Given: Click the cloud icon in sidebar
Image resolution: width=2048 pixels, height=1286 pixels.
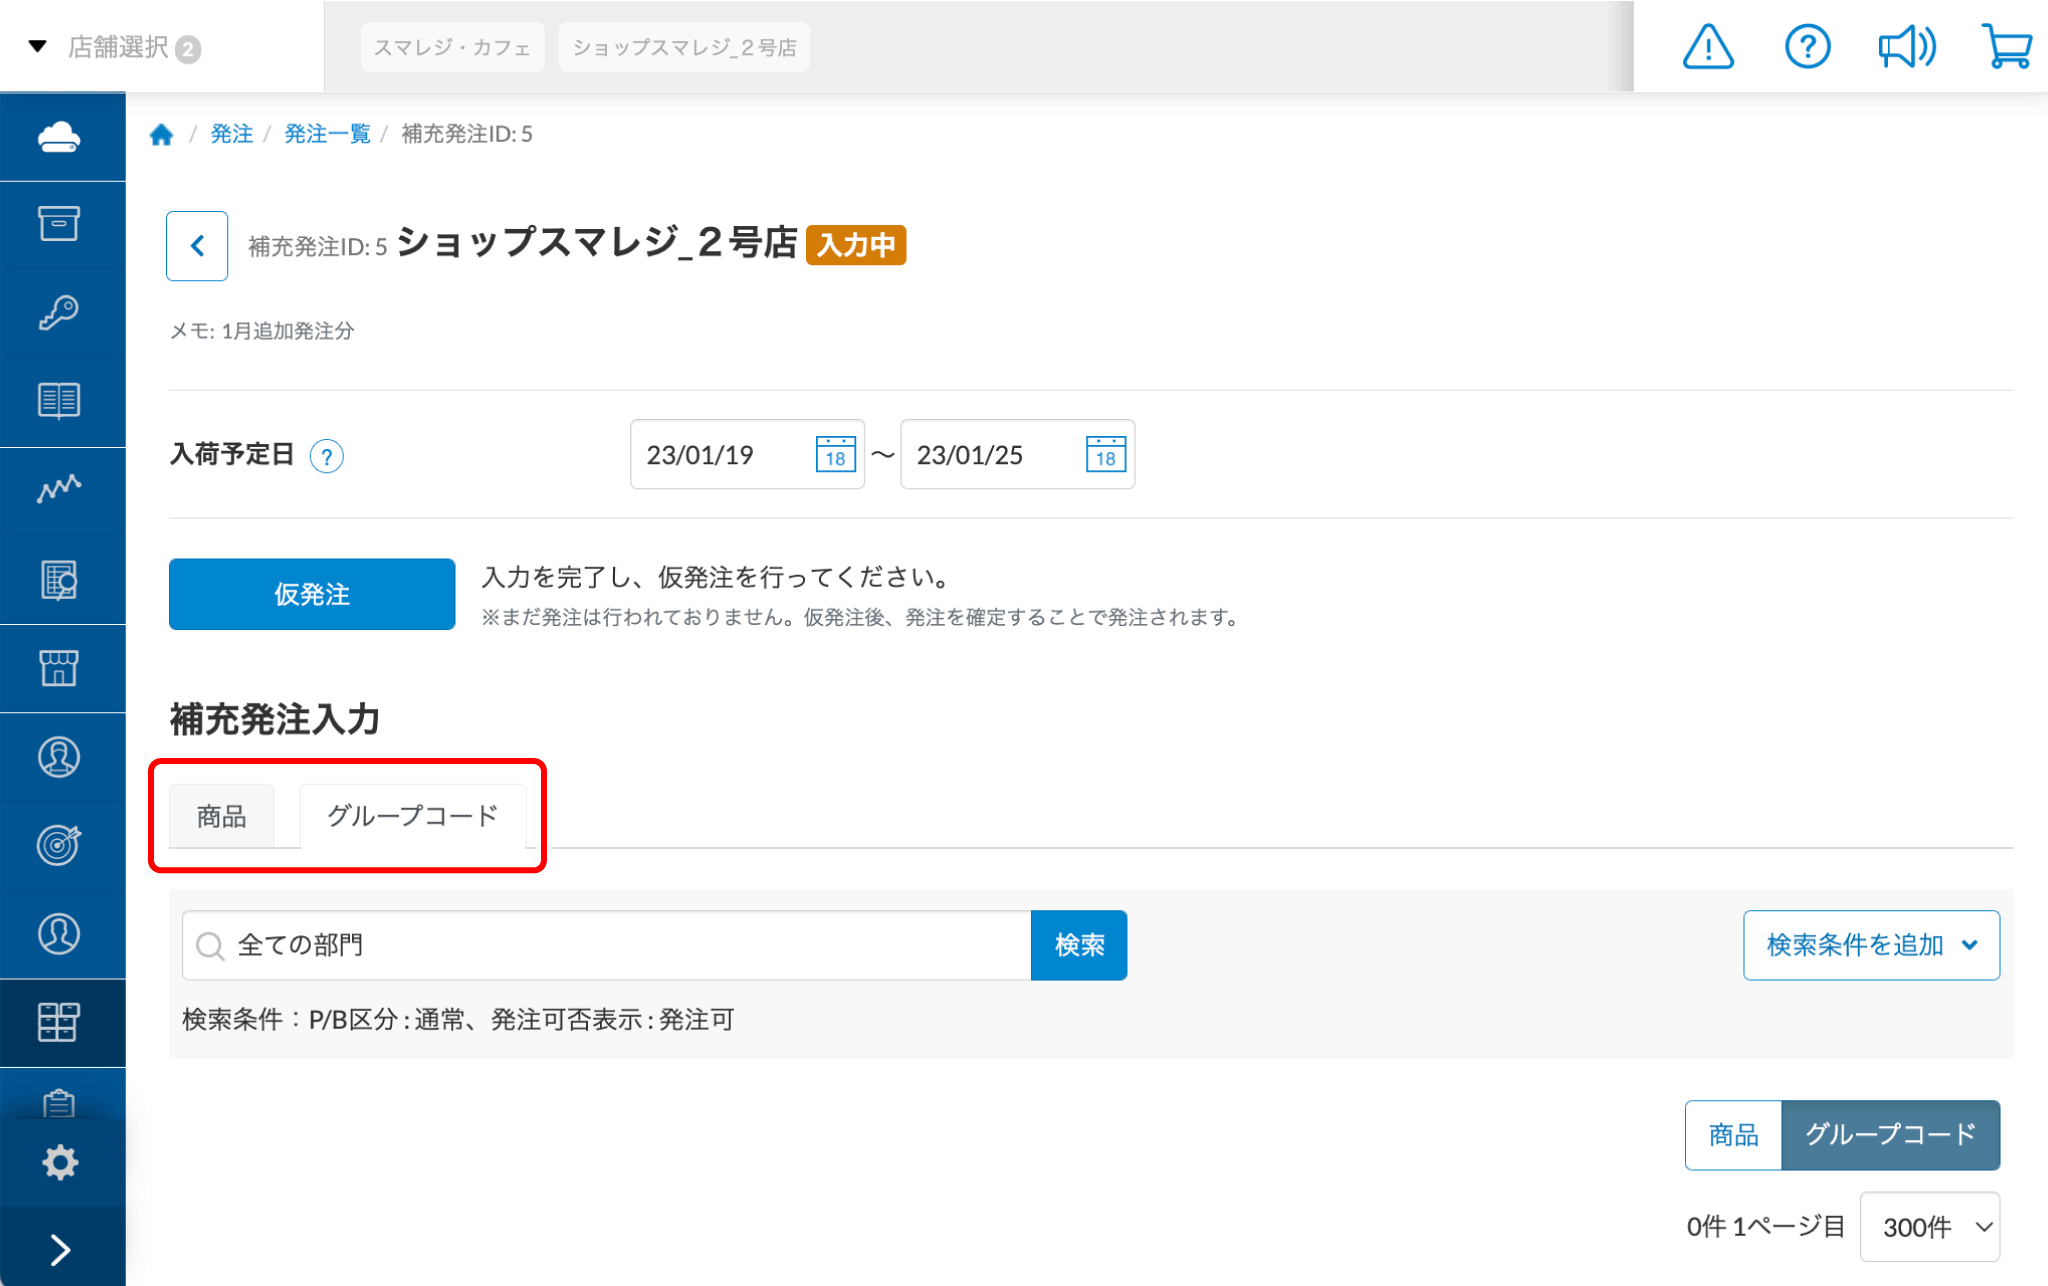Looking at the screenshot, I should pos(60,137).
